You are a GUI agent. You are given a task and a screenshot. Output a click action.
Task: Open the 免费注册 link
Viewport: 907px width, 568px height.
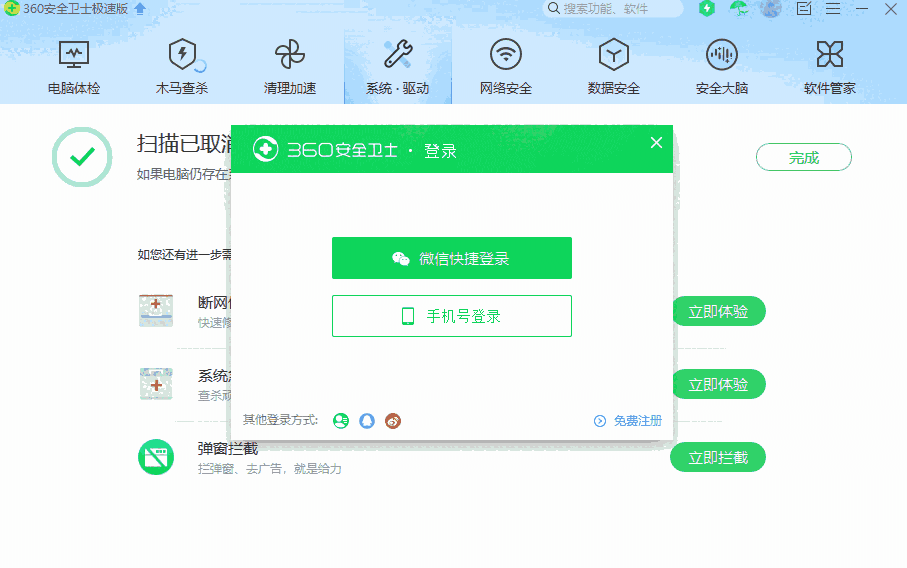pos(637,421)
